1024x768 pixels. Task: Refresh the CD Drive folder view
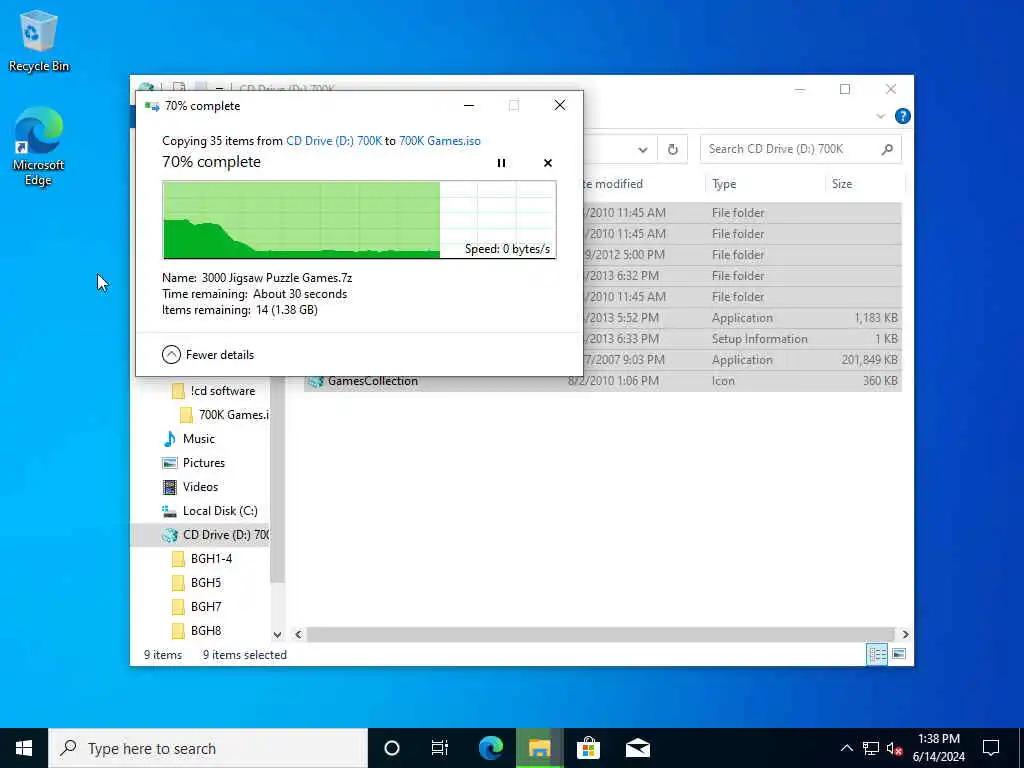pos(673,150)
